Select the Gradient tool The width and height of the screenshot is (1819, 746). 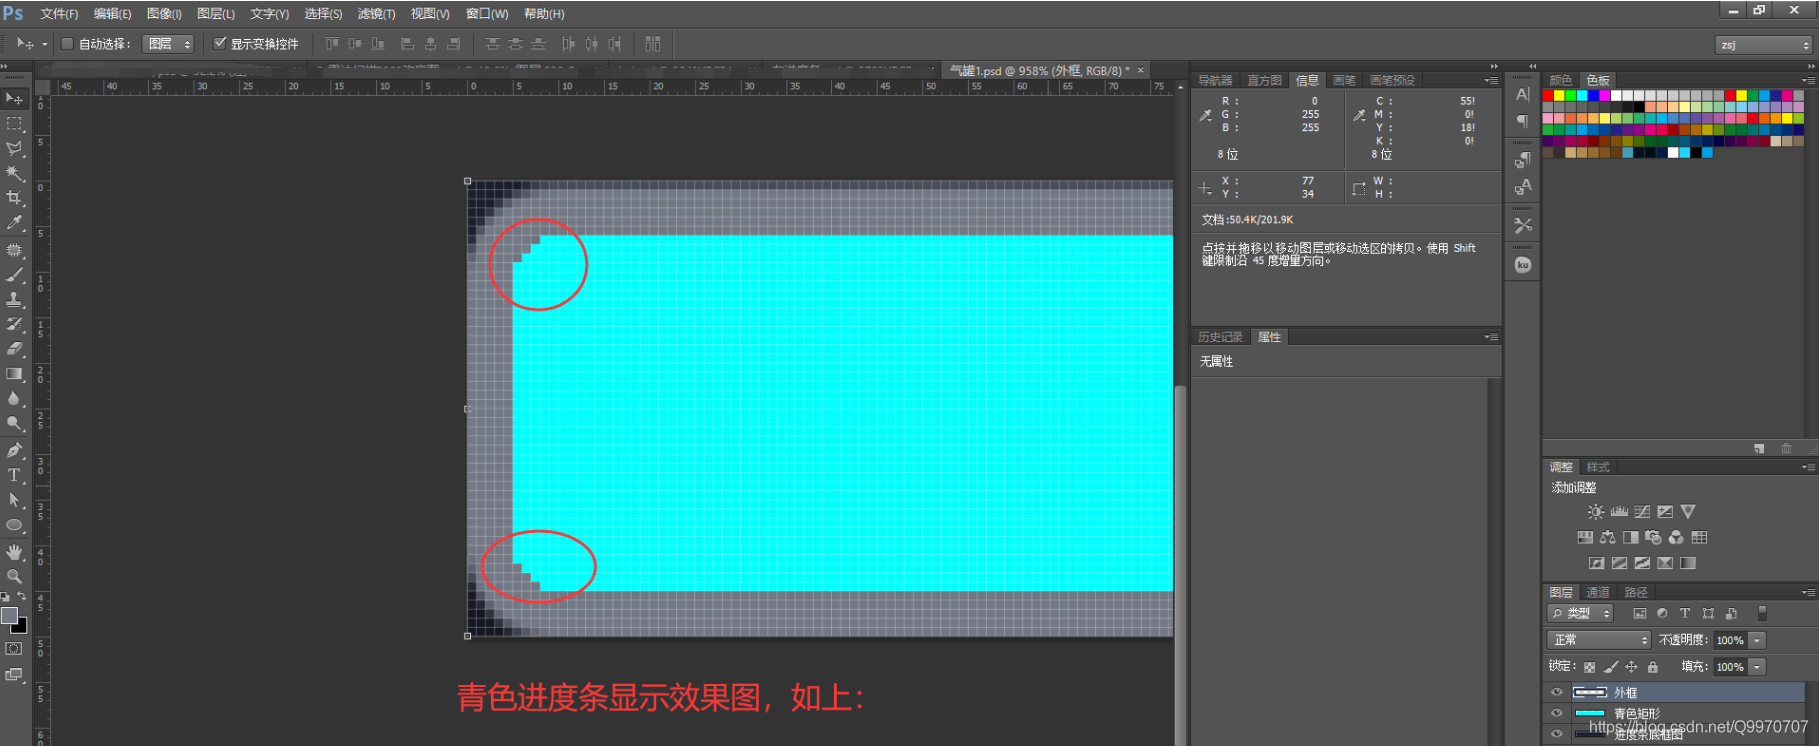coord(14,374)
